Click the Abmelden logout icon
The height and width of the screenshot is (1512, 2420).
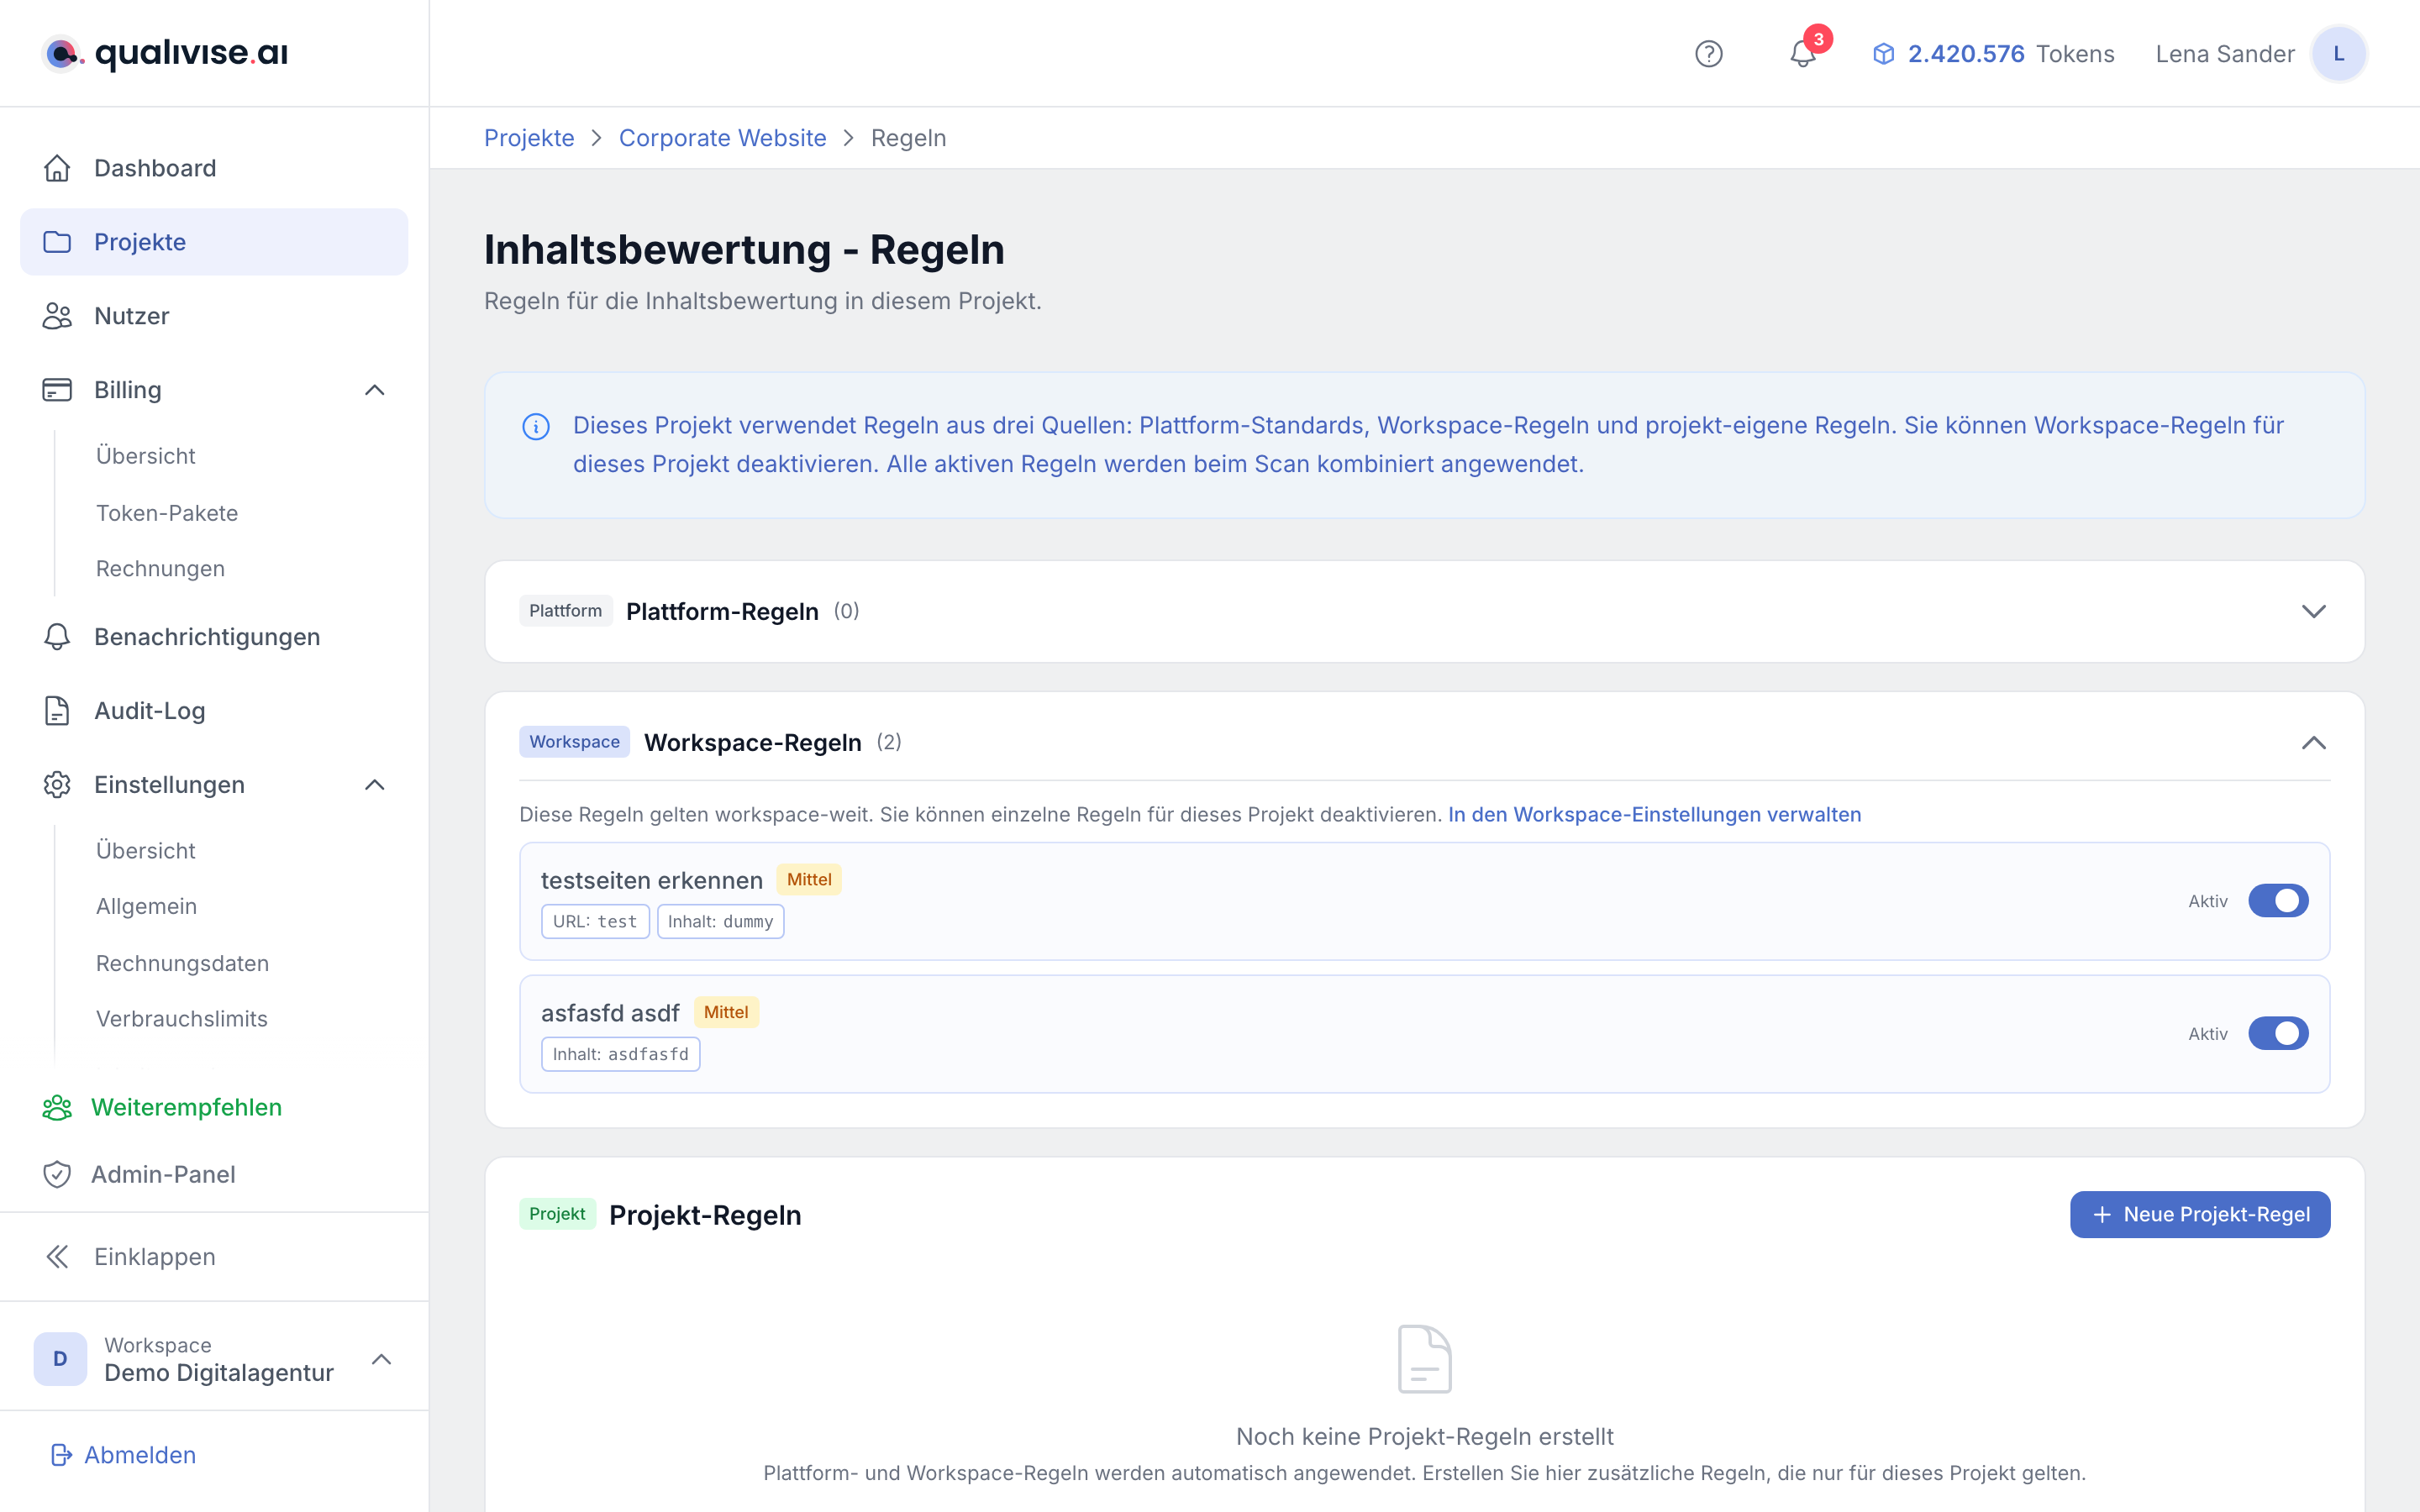pyautogui.click(x=61, y=1455)
